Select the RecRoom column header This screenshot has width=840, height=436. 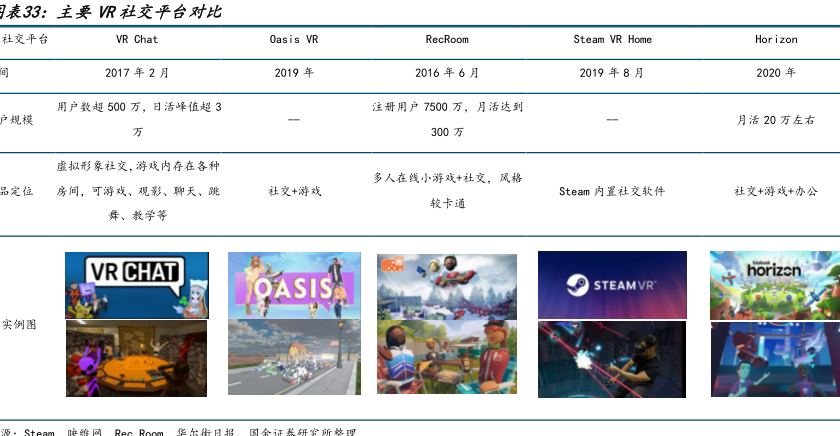click(x=447, y=40)
